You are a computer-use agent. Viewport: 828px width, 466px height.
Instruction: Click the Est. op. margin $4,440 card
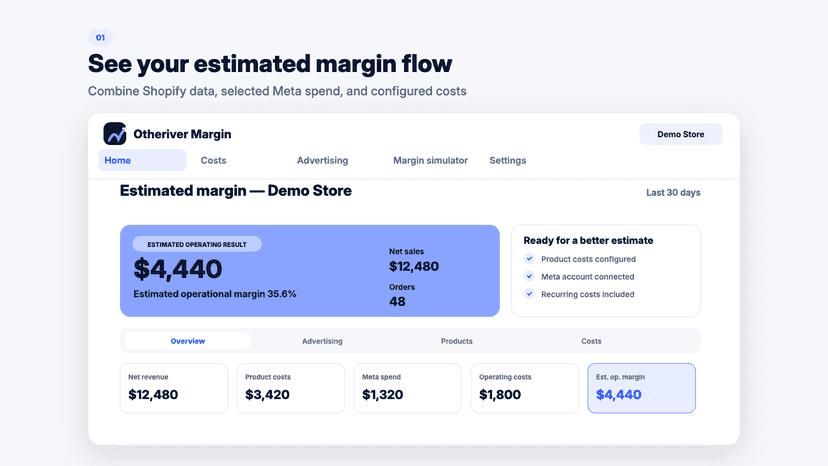642,388
